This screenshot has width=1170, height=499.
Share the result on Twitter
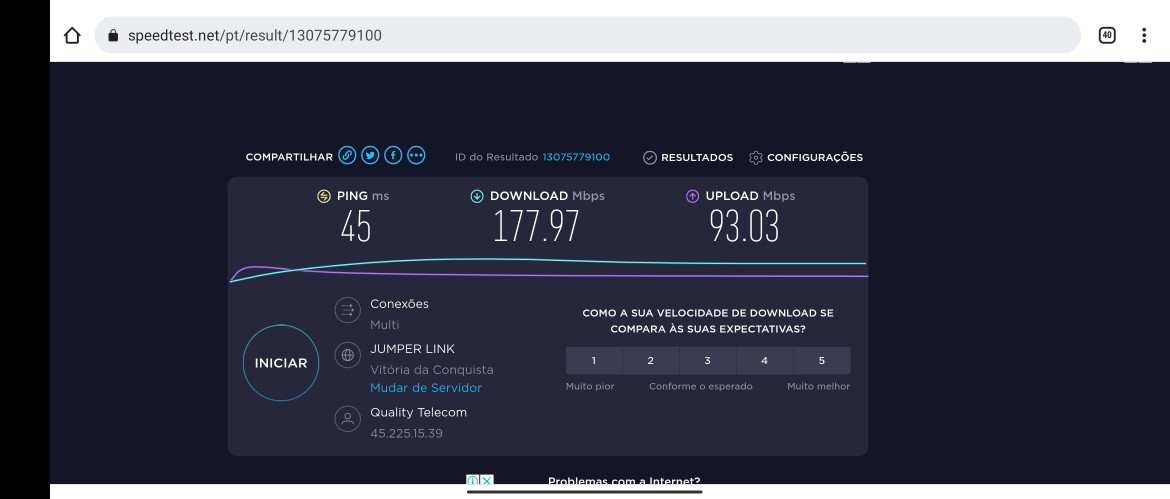[x=370, y=156]
